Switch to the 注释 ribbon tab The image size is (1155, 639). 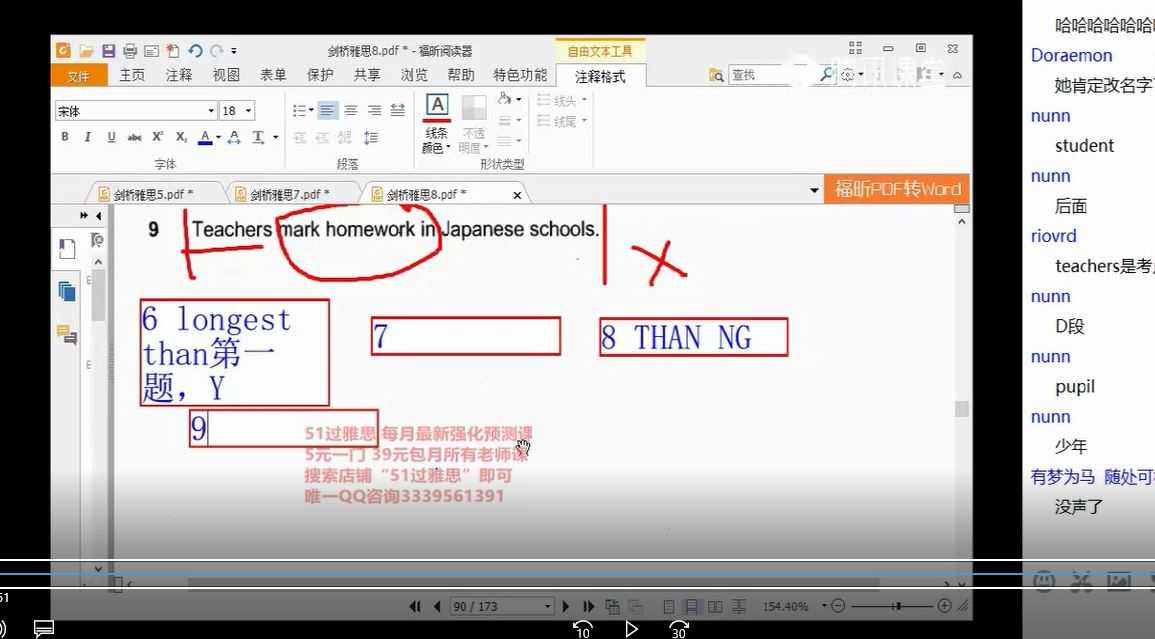pyautogui.click(x=179, y=75)
